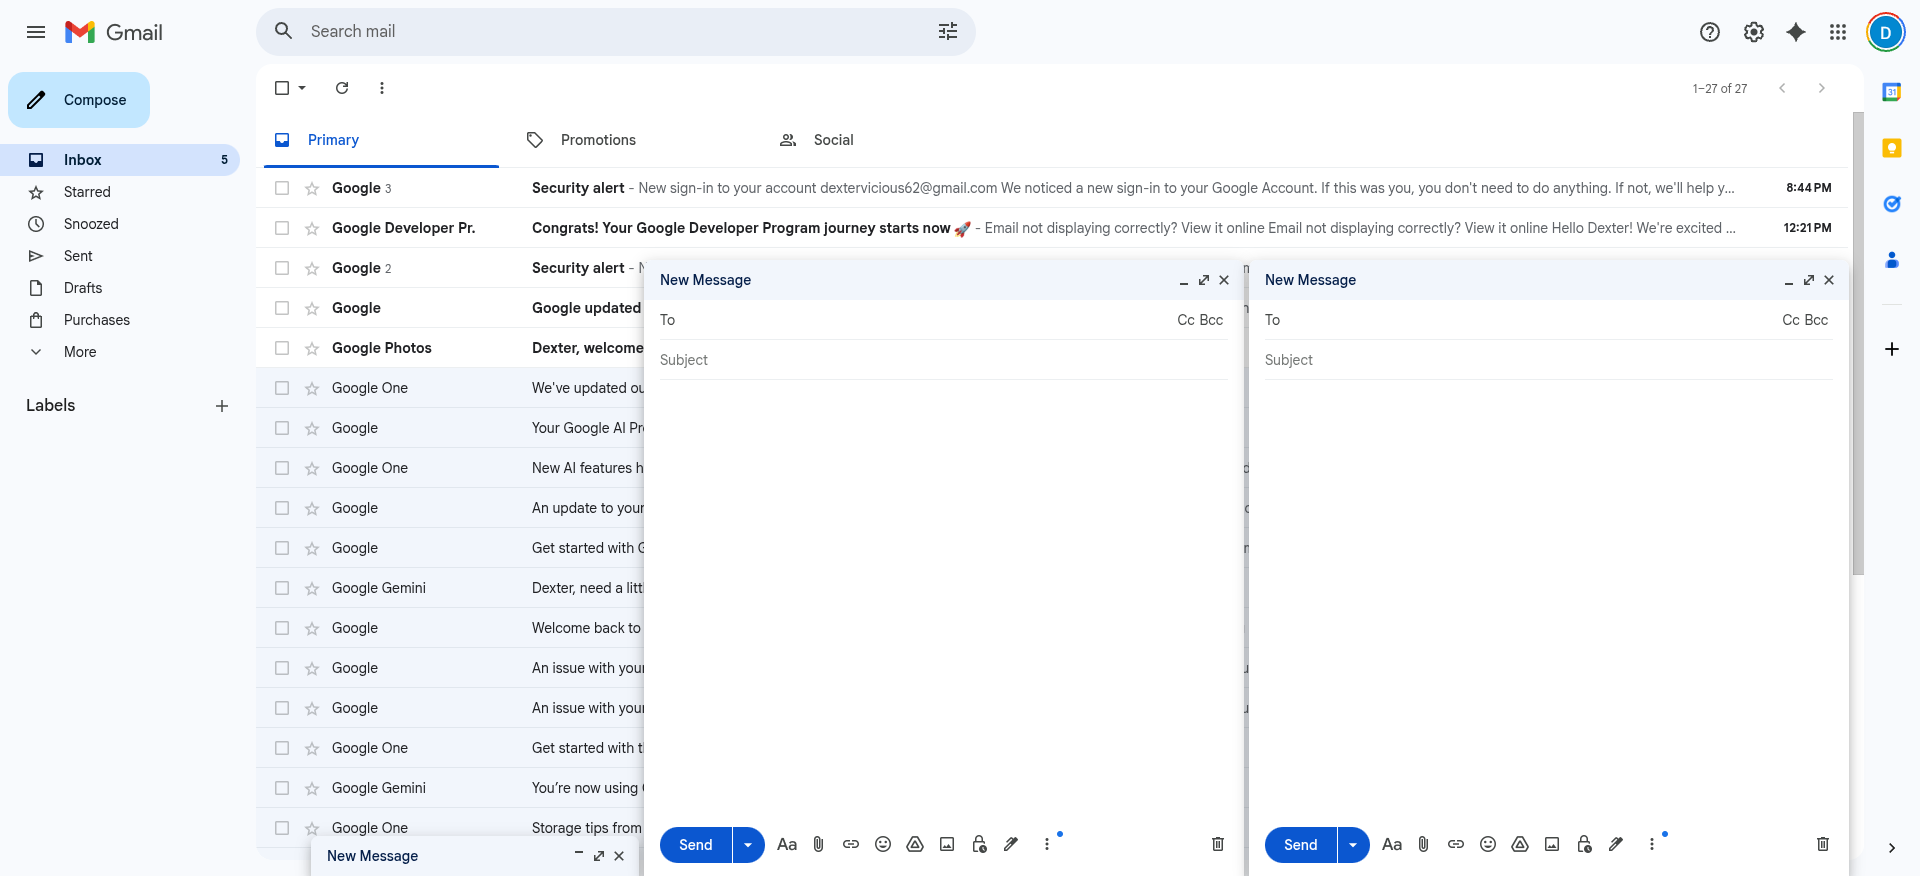Star the Google Photos email
The height and width of the screenshot is (876, 1920).
click(312, 348)
